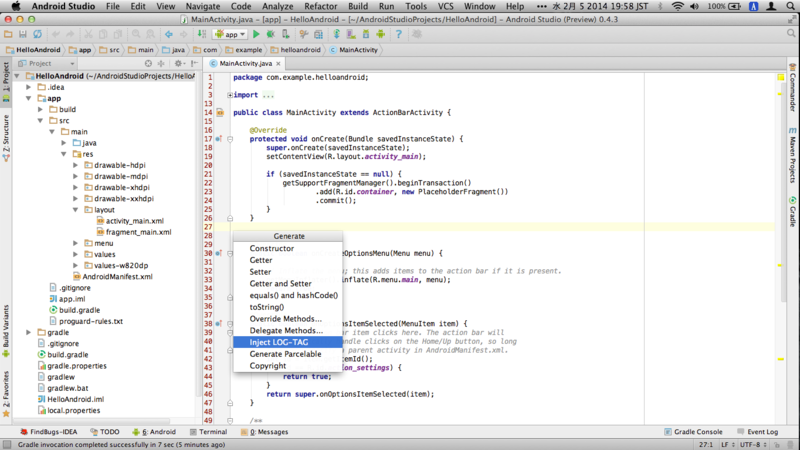Collapse the app folder
This screenshot has height=450, width=800.
pos(29,98)
